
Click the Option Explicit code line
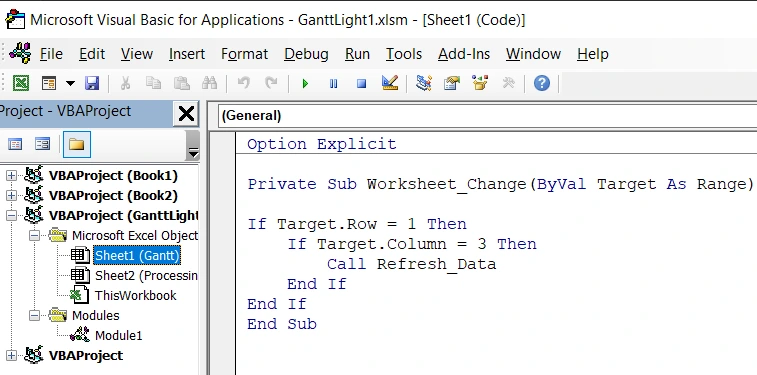click(x=322, y=144)
